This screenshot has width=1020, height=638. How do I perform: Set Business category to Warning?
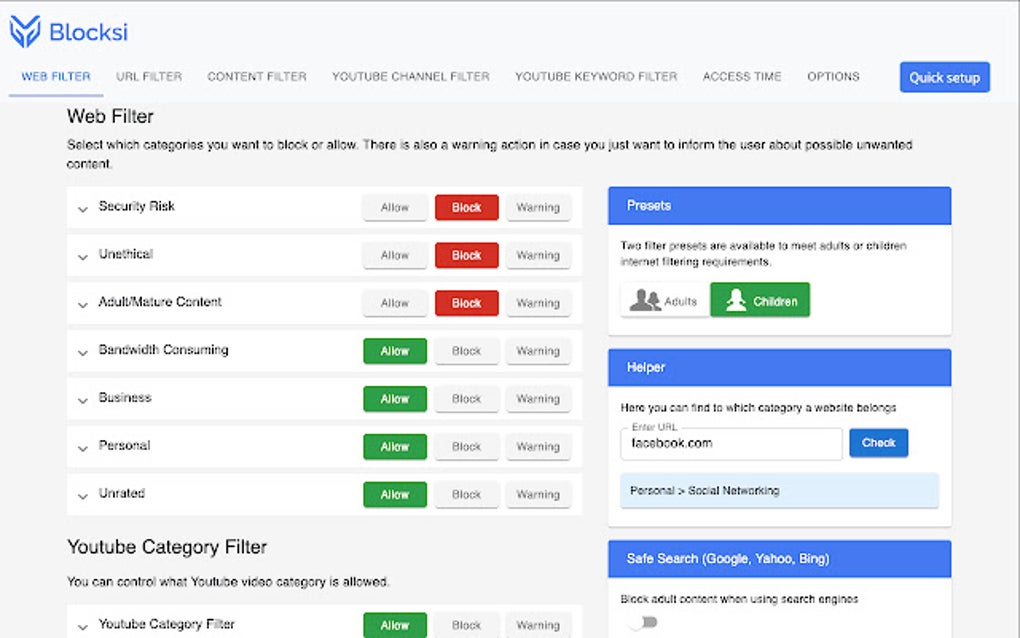point(538,399)
